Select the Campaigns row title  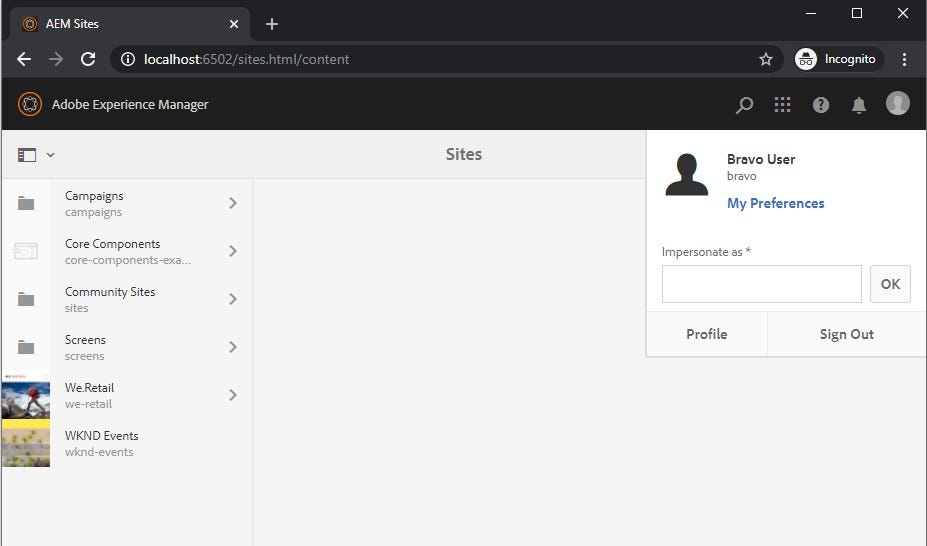click(x=94, y=196)
